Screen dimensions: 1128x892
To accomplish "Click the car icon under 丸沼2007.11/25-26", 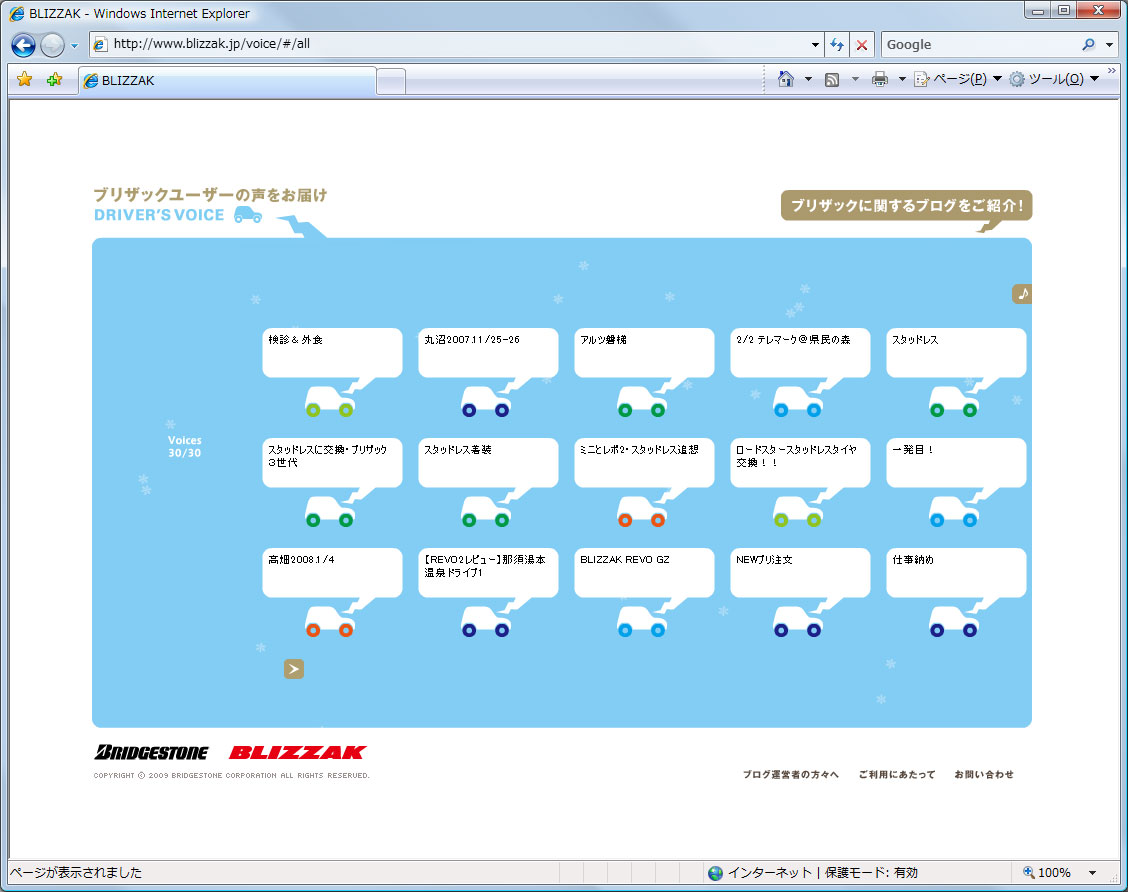I will click(x=486, y=401).
